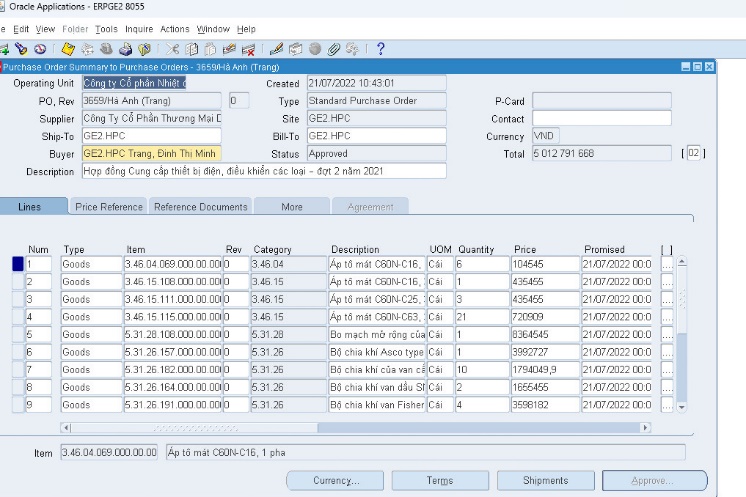Click item cell 3.46.15.108.000.00.00
Screen dimensions: 746x497
pos(173,282)
